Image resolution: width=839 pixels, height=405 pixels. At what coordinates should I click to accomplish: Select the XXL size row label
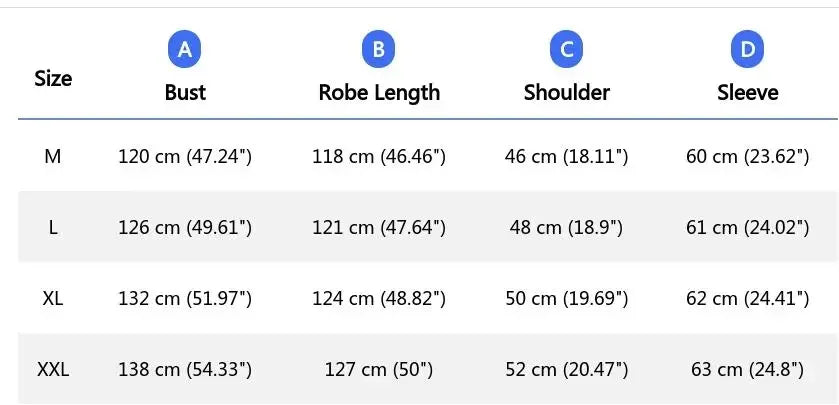click(x=53, y=369)
